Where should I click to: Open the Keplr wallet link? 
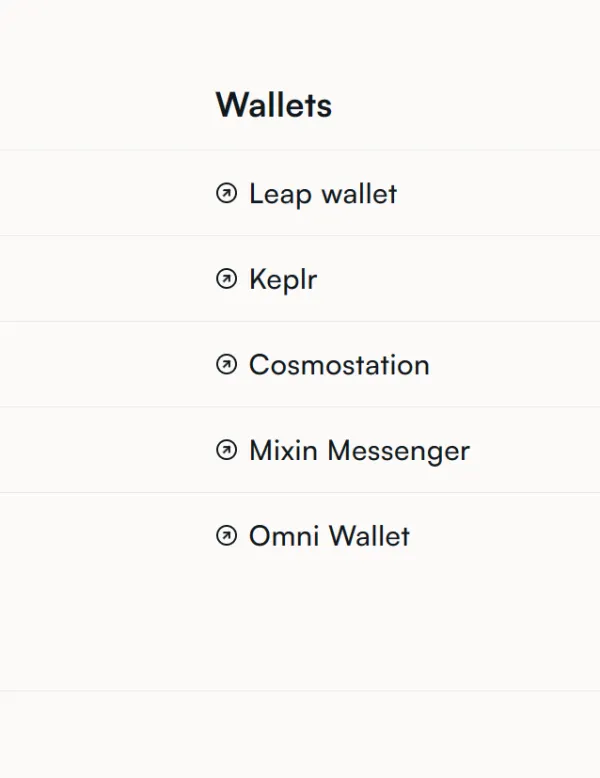[283, 279]
